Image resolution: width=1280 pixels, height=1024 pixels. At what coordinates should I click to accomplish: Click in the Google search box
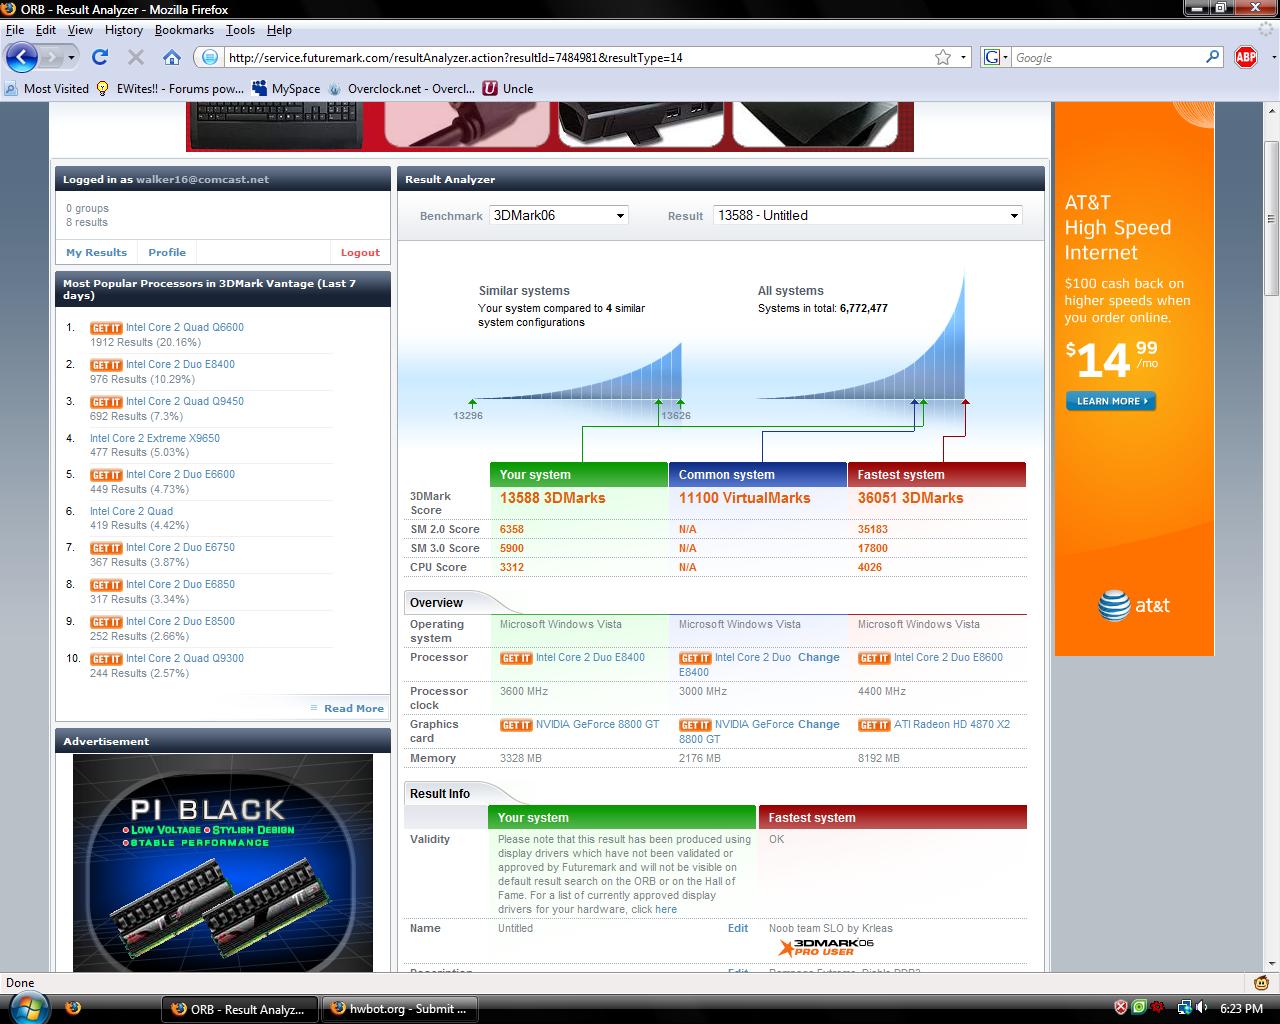click(1107, 57)
